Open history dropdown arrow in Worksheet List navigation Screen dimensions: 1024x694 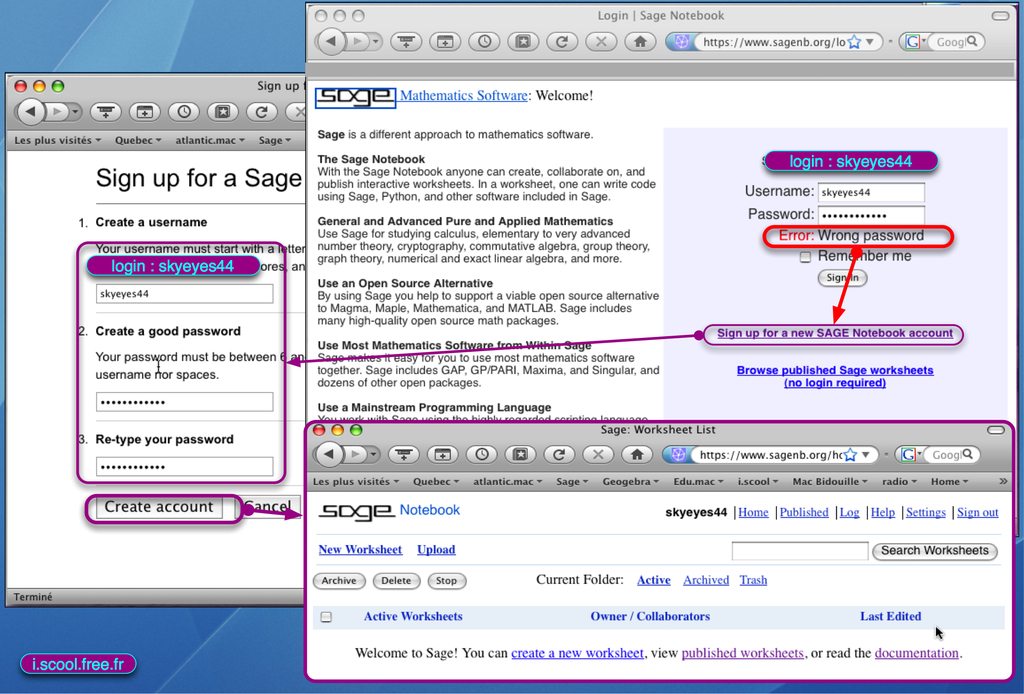point(373,454)
